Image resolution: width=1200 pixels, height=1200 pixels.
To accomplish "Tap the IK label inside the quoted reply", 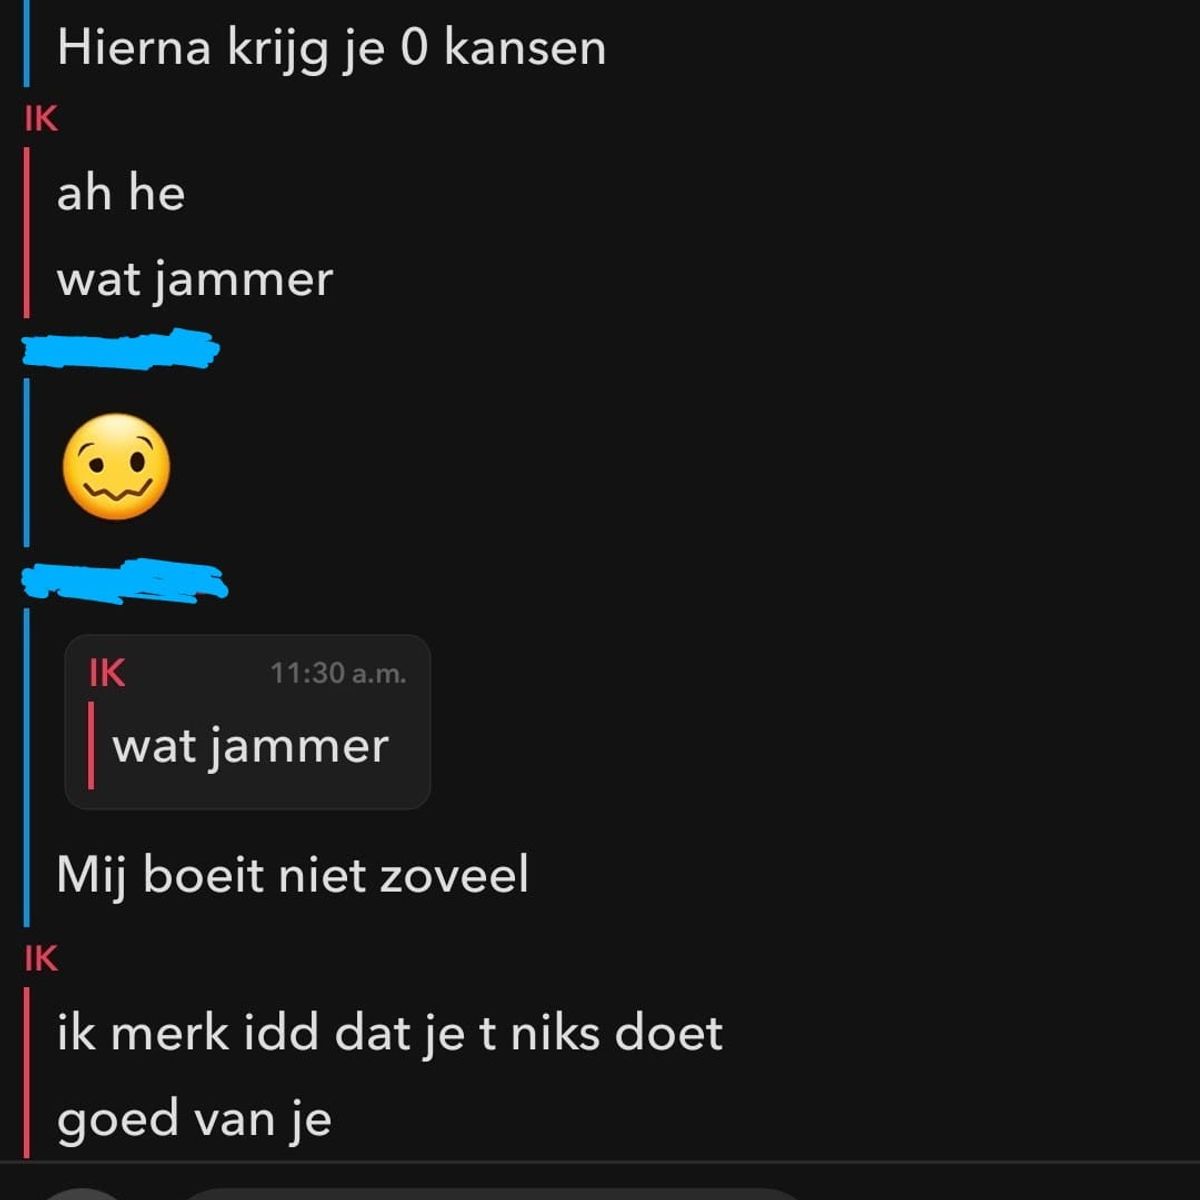I will click(107, 673).
